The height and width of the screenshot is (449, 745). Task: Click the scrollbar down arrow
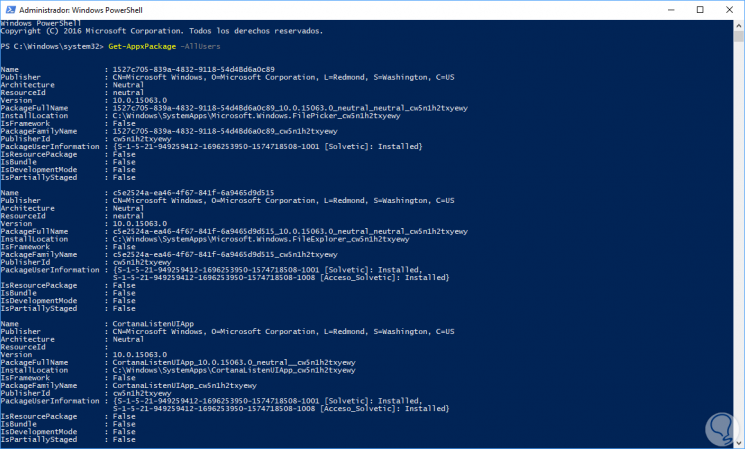[738, 443]
